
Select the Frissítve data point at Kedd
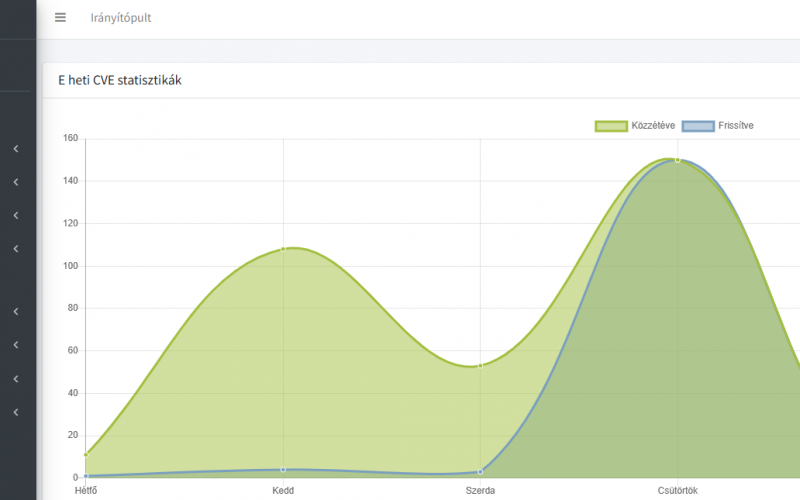click(283, 469)
